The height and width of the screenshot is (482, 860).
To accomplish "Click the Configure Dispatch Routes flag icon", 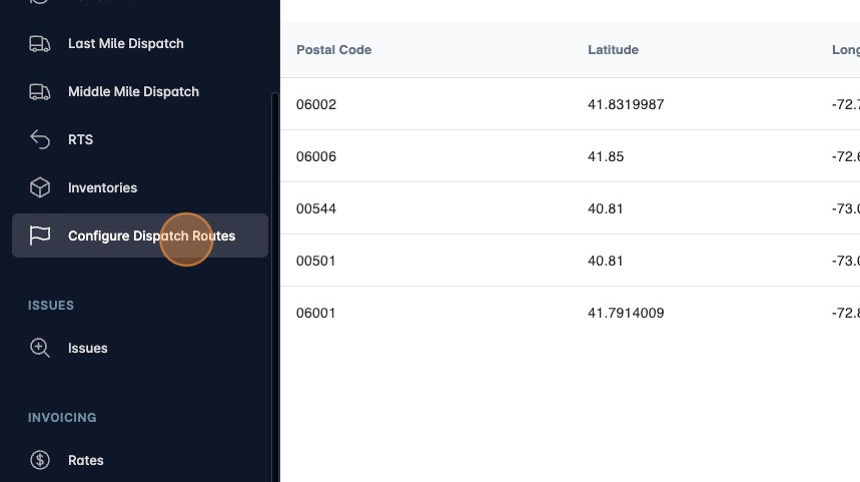I will [40, 236].
